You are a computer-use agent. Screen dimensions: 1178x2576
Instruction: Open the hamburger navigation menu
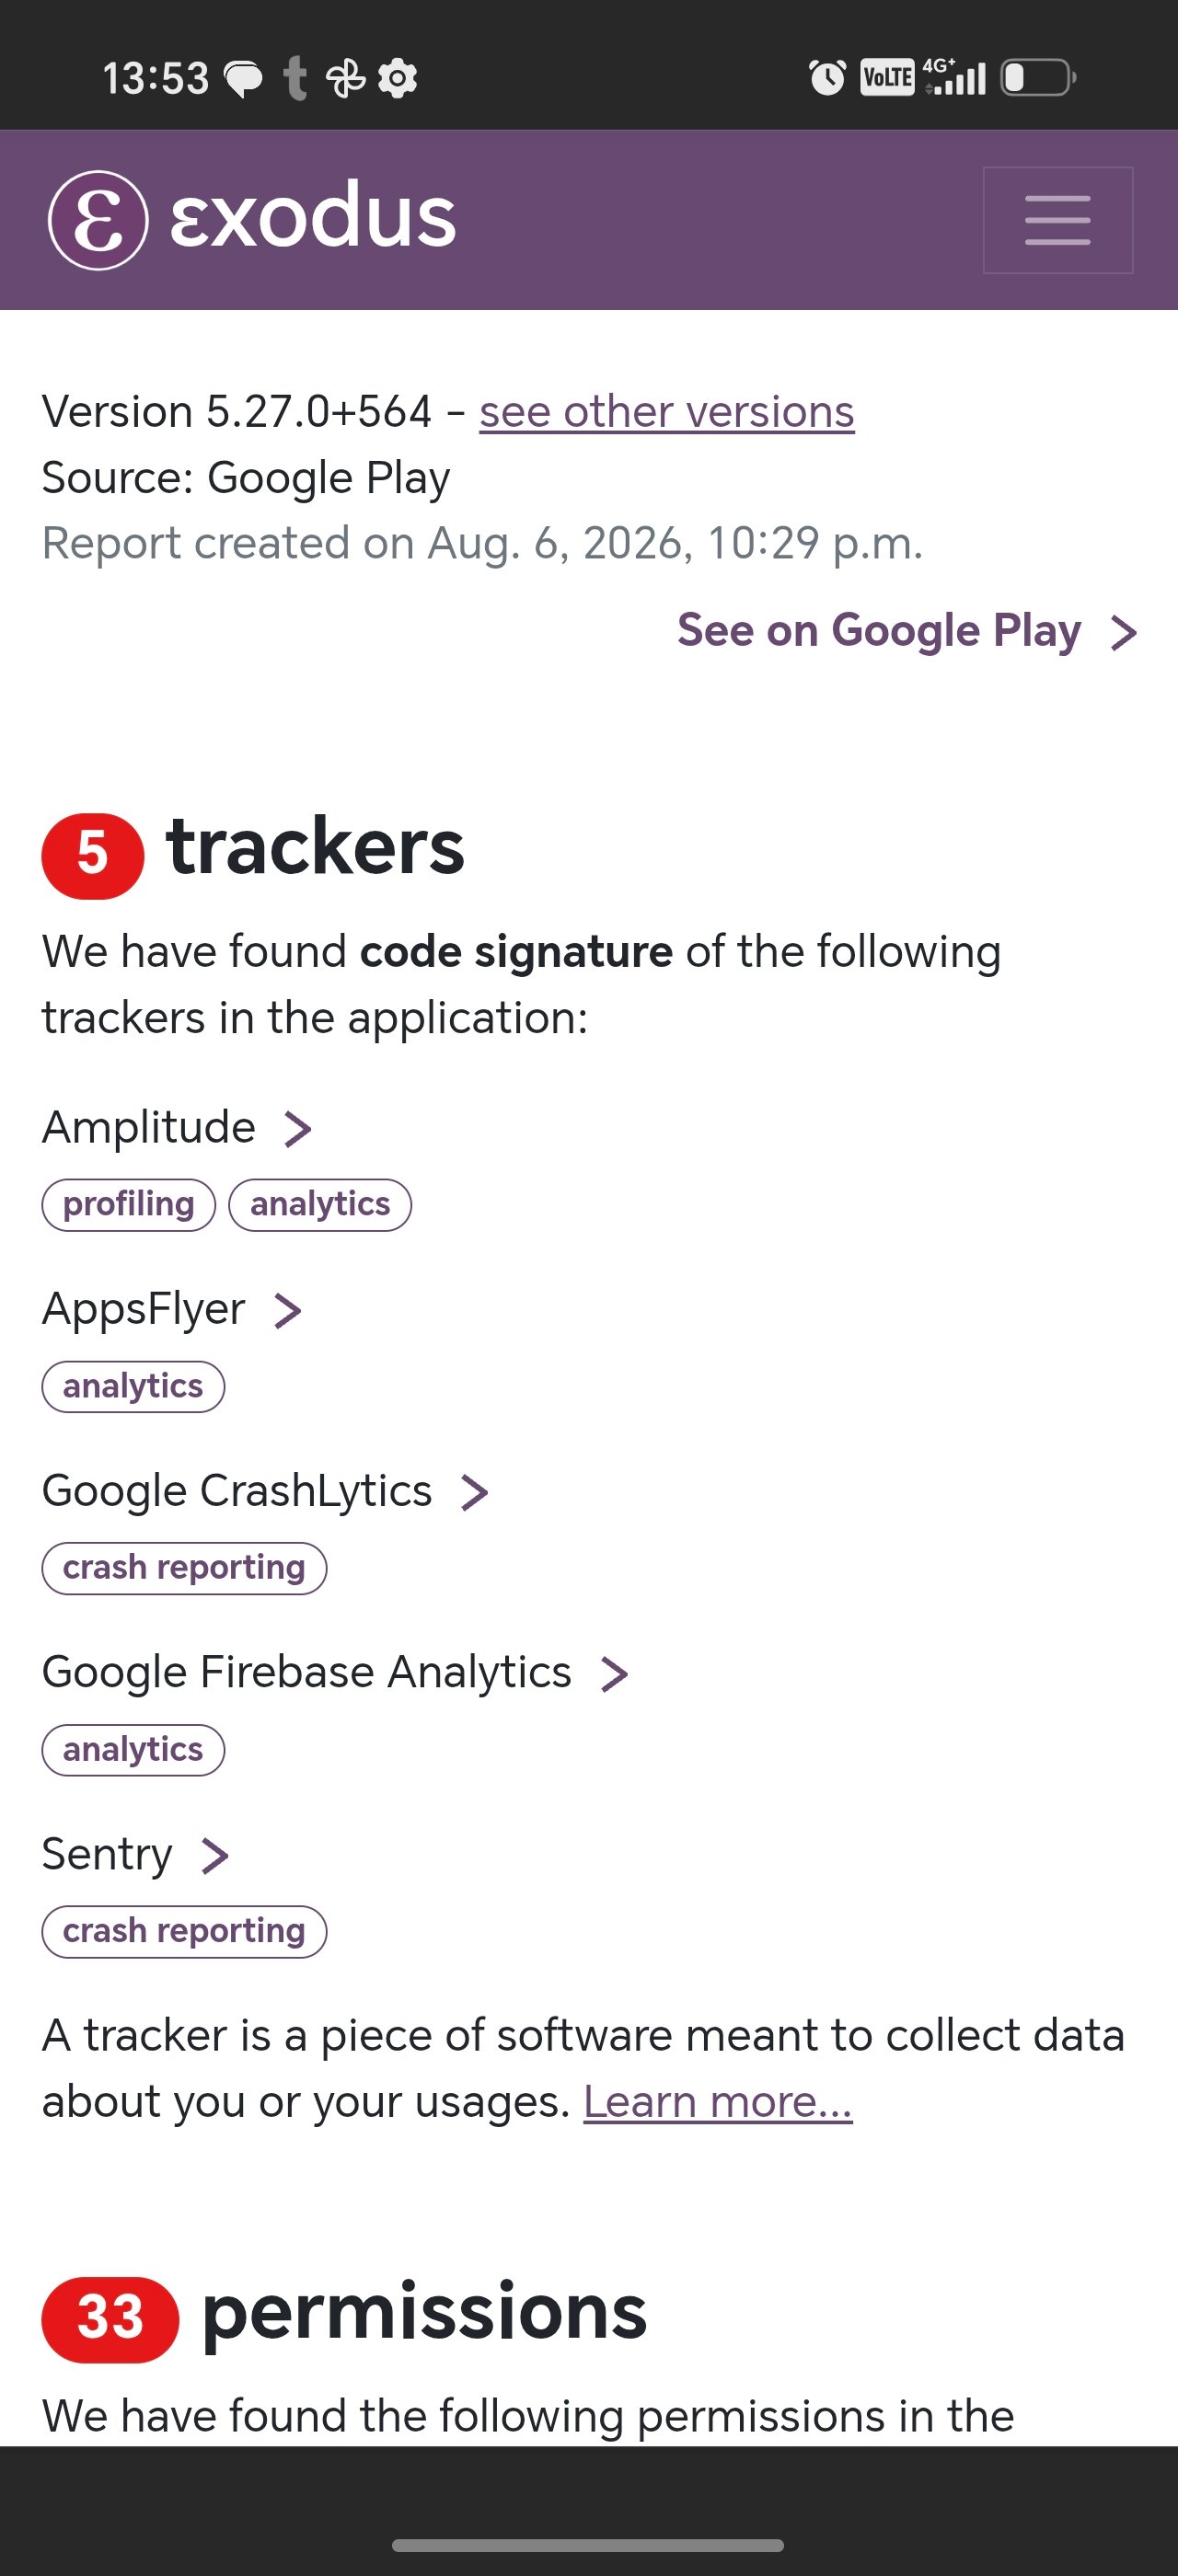click(1057, 220)
